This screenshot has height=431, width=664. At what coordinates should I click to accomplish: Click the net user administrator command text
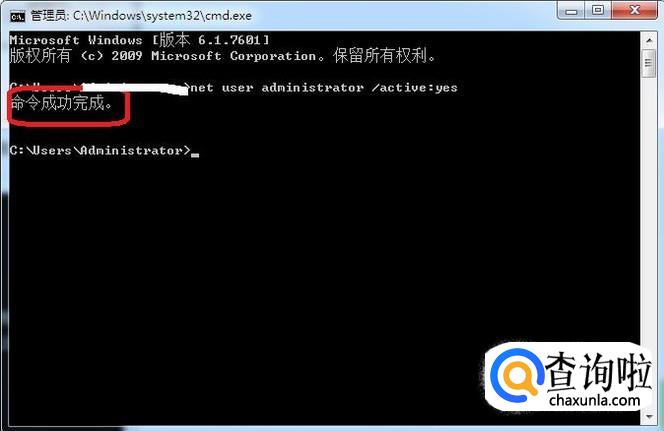click(x=277, y=88)
